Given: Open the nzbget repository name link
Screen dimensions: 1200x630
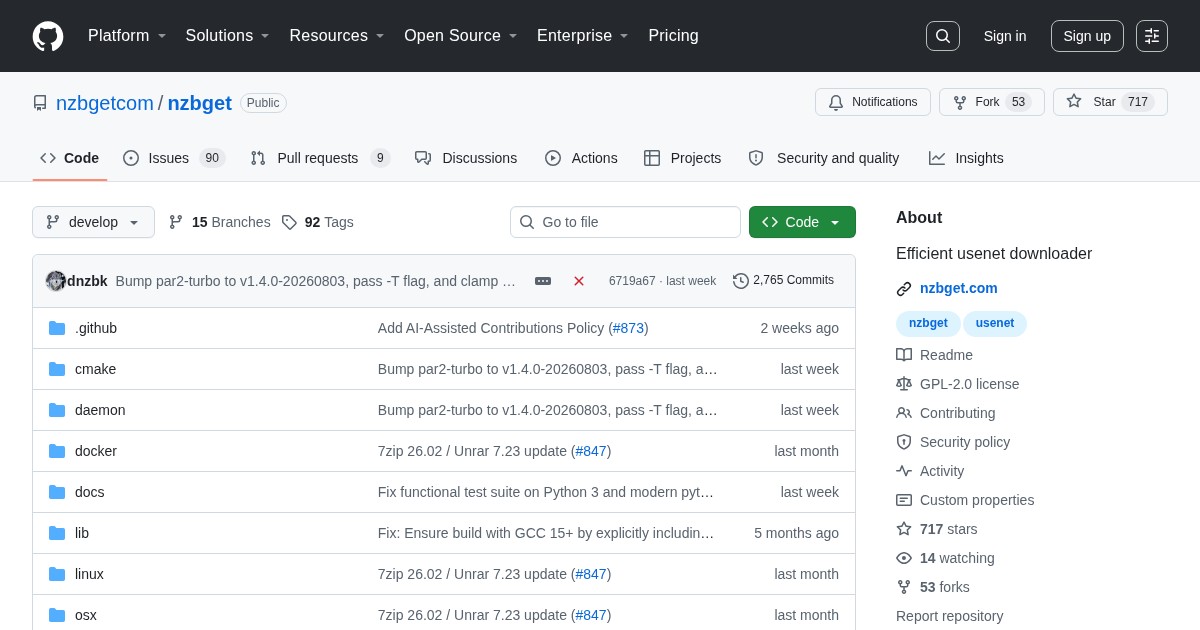Looking at the screenshot, I should point(200,103).
